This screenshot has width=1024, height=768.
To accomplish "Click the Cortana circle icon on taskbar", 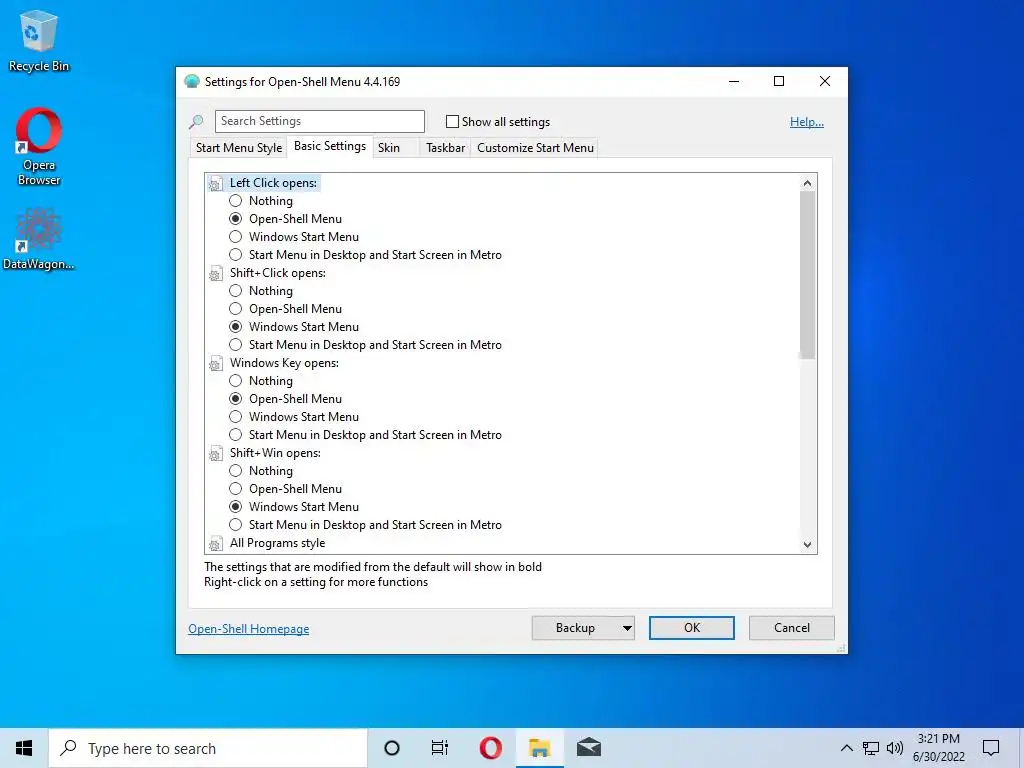I will point(392,748).
